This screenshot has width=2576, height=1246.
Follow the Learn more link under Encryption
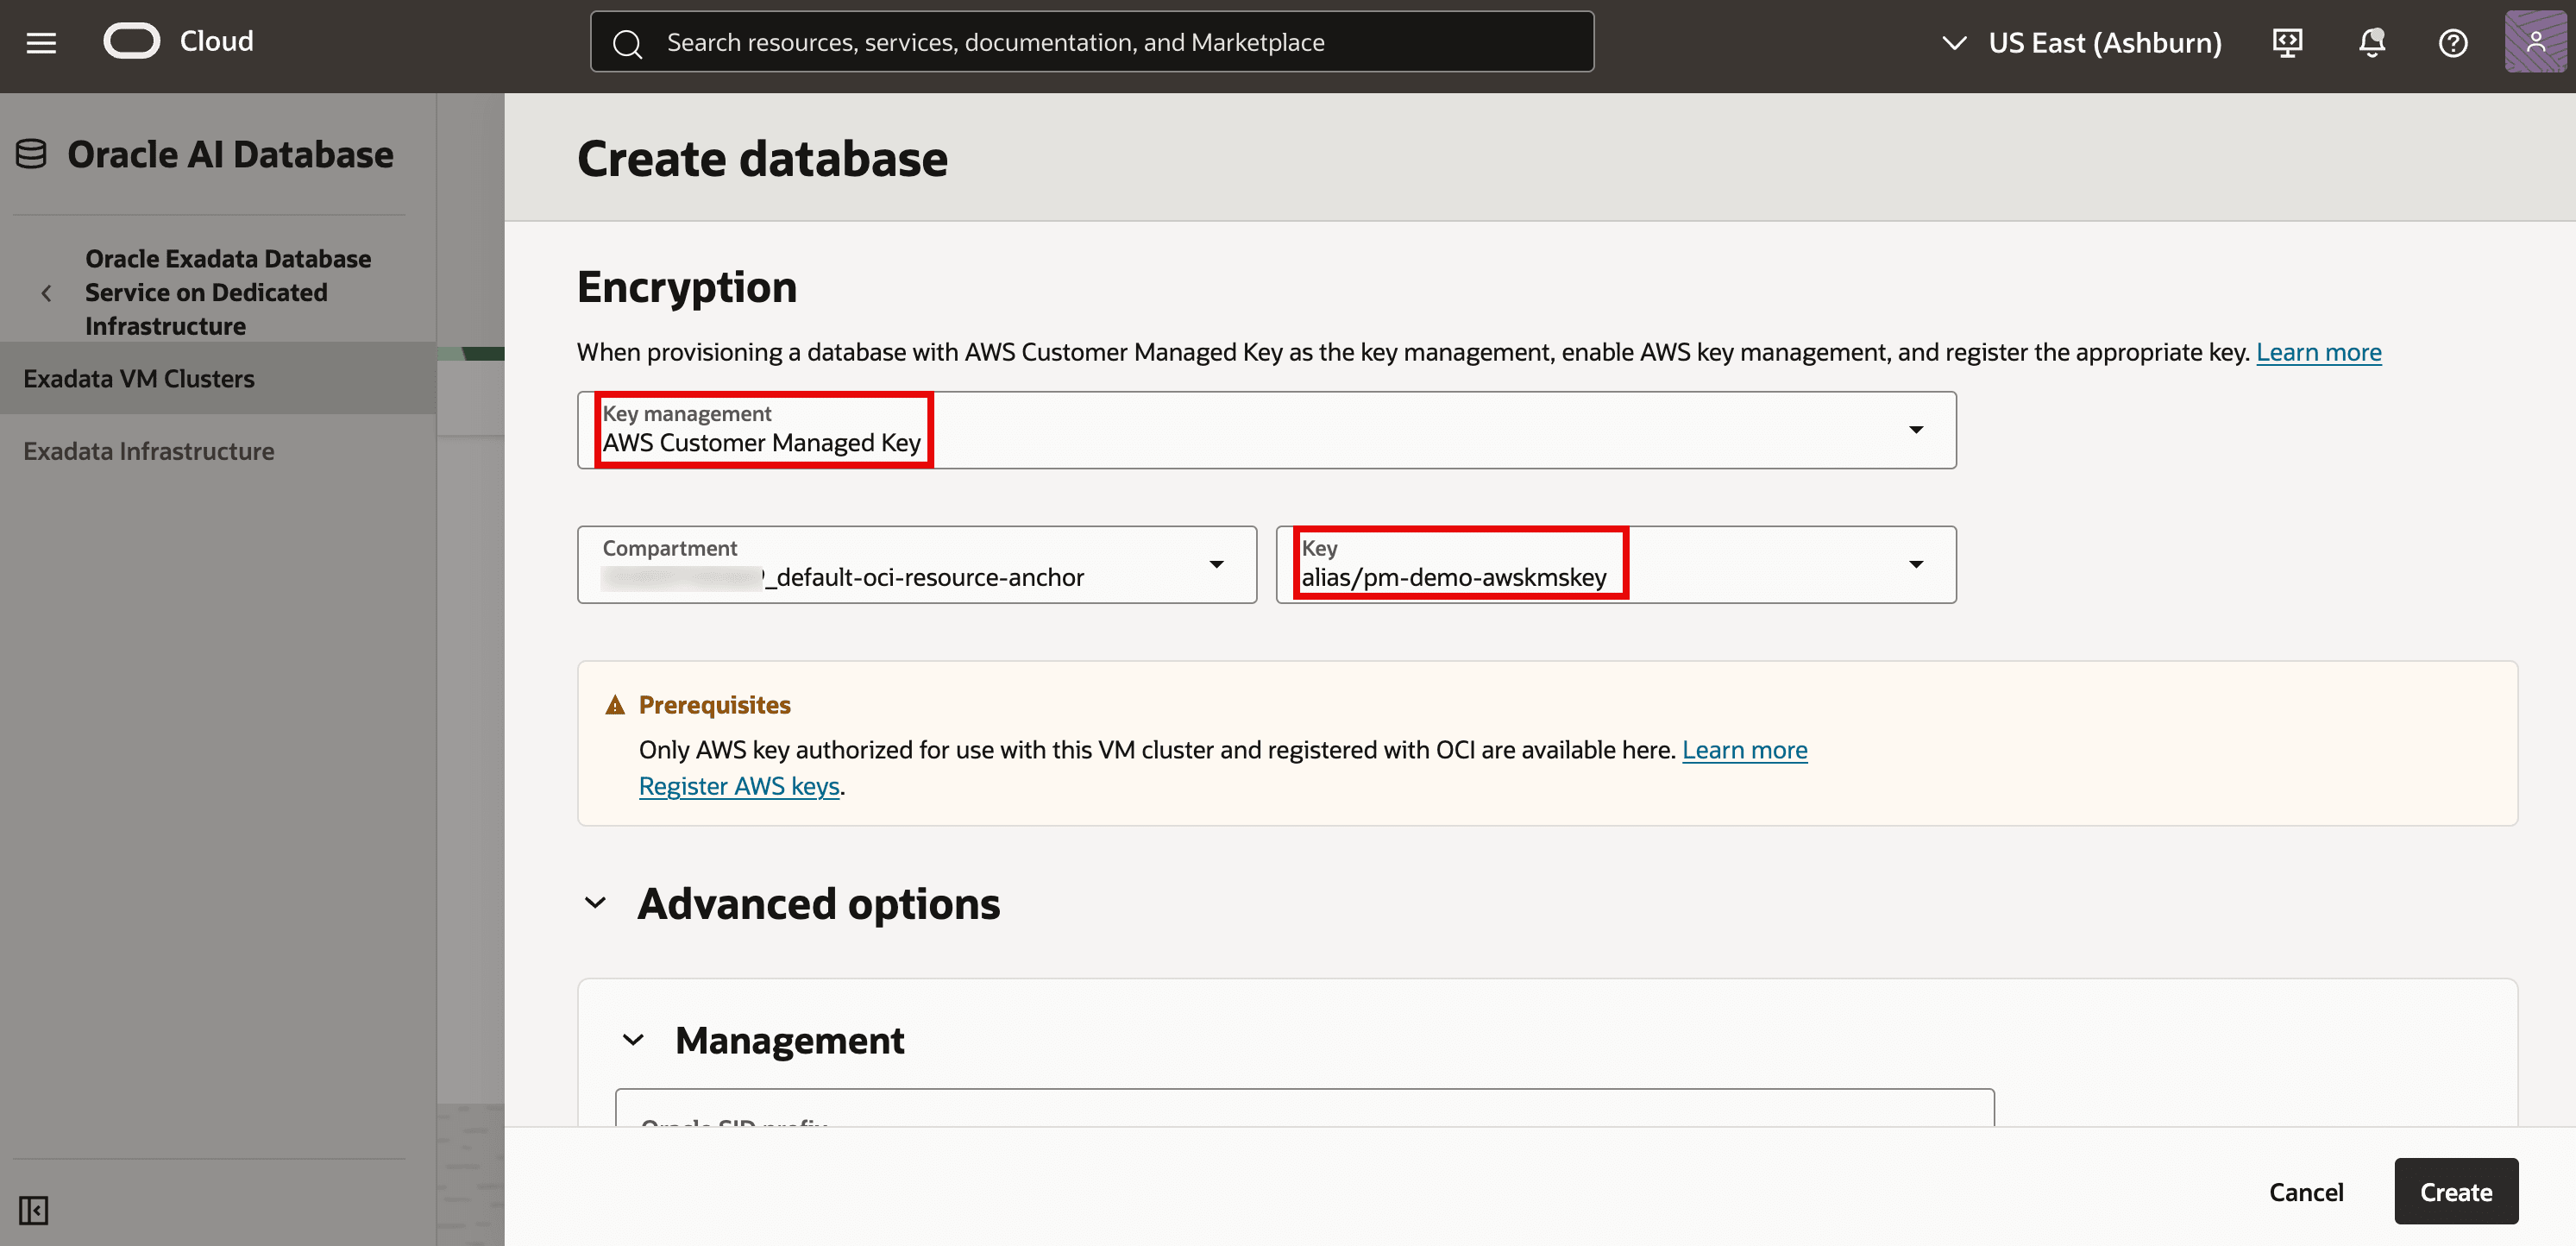(x=2318, y=352)
